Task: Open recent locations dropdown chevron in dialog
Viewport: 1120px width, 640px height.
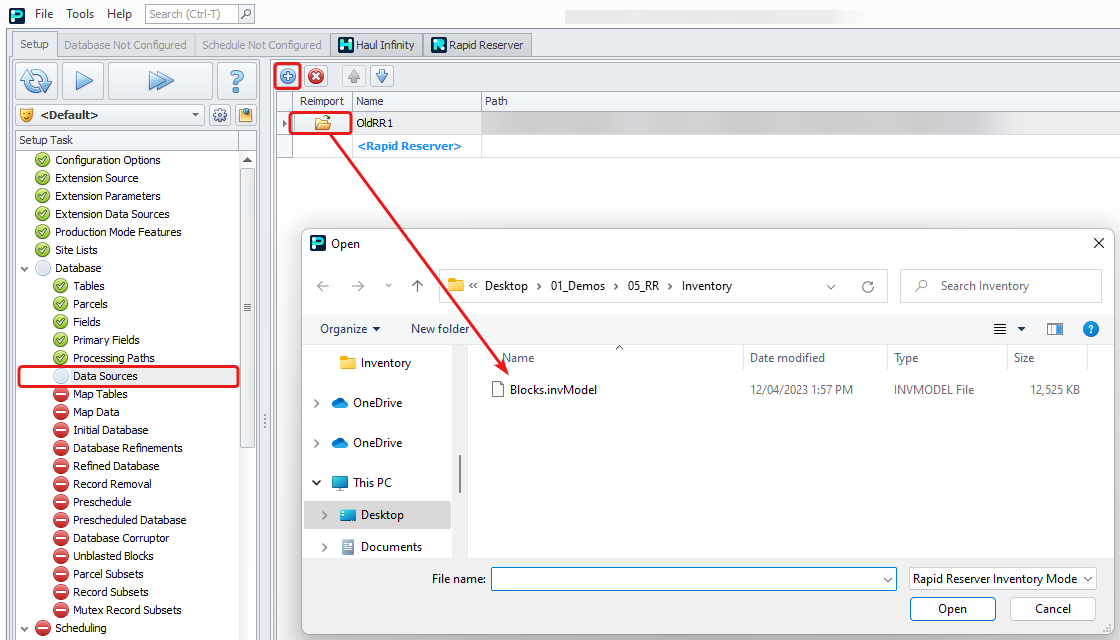Action: 388,286
